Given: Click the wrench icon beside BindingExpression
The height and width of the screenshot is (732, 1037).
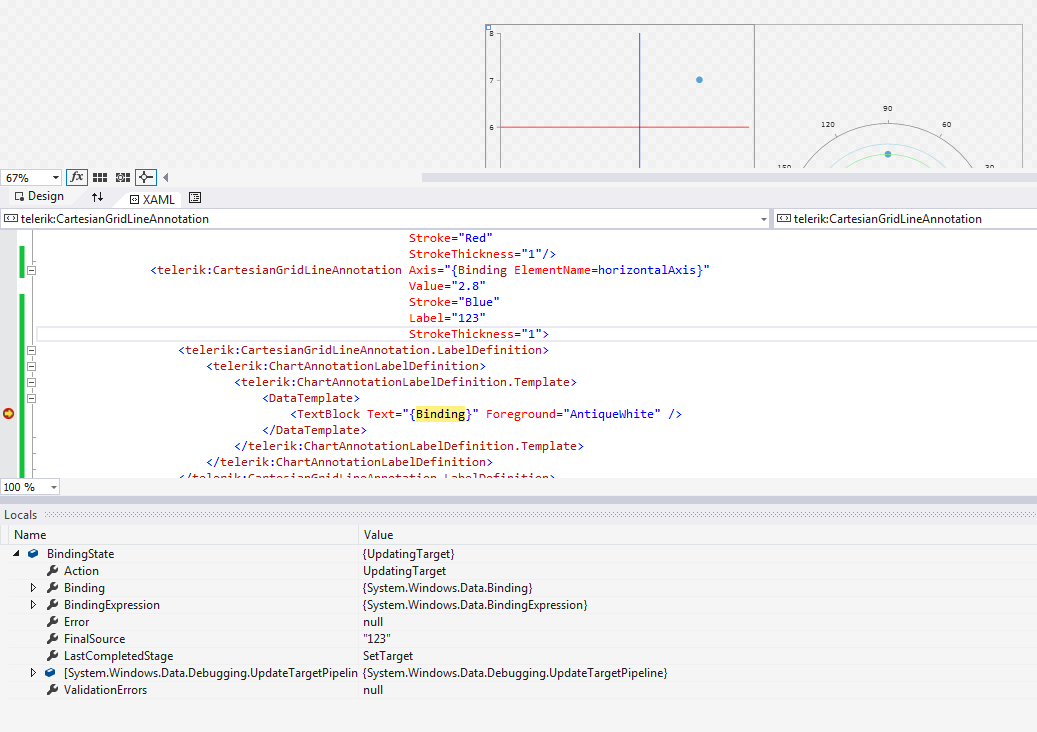Looking at the screenshot, I should (52, 605).
